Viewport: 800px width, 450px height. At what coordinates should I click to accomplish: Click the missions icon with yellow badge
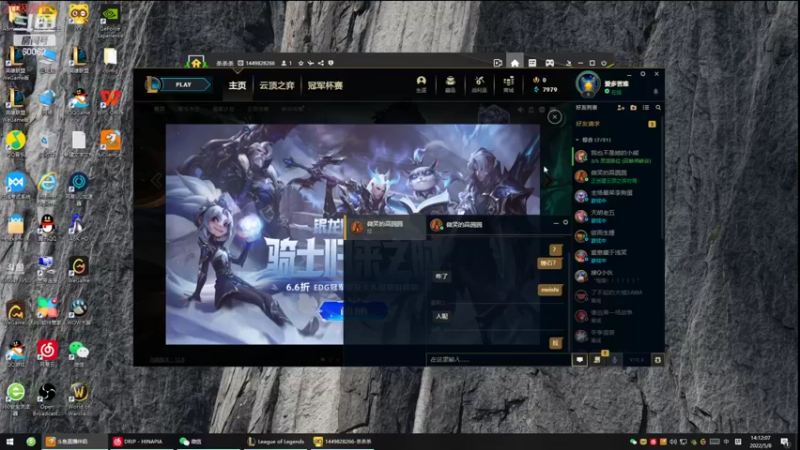(598, 359)
